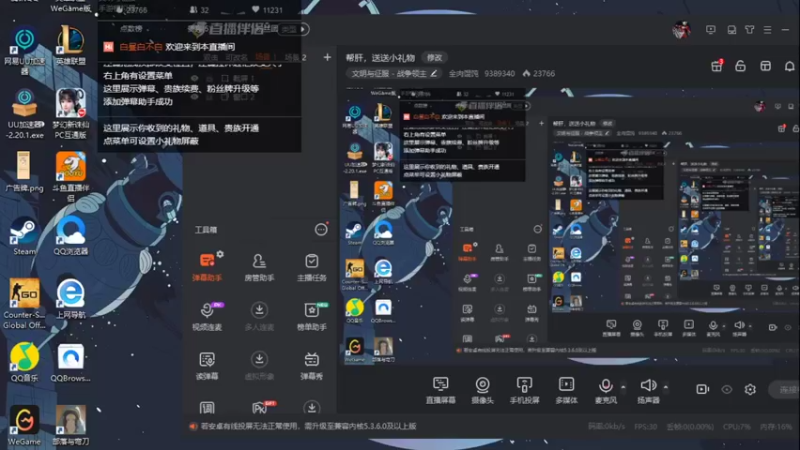Open the skin shirt icon in title bar
Viewport: 800px width, 450px height.
point(749,30)
